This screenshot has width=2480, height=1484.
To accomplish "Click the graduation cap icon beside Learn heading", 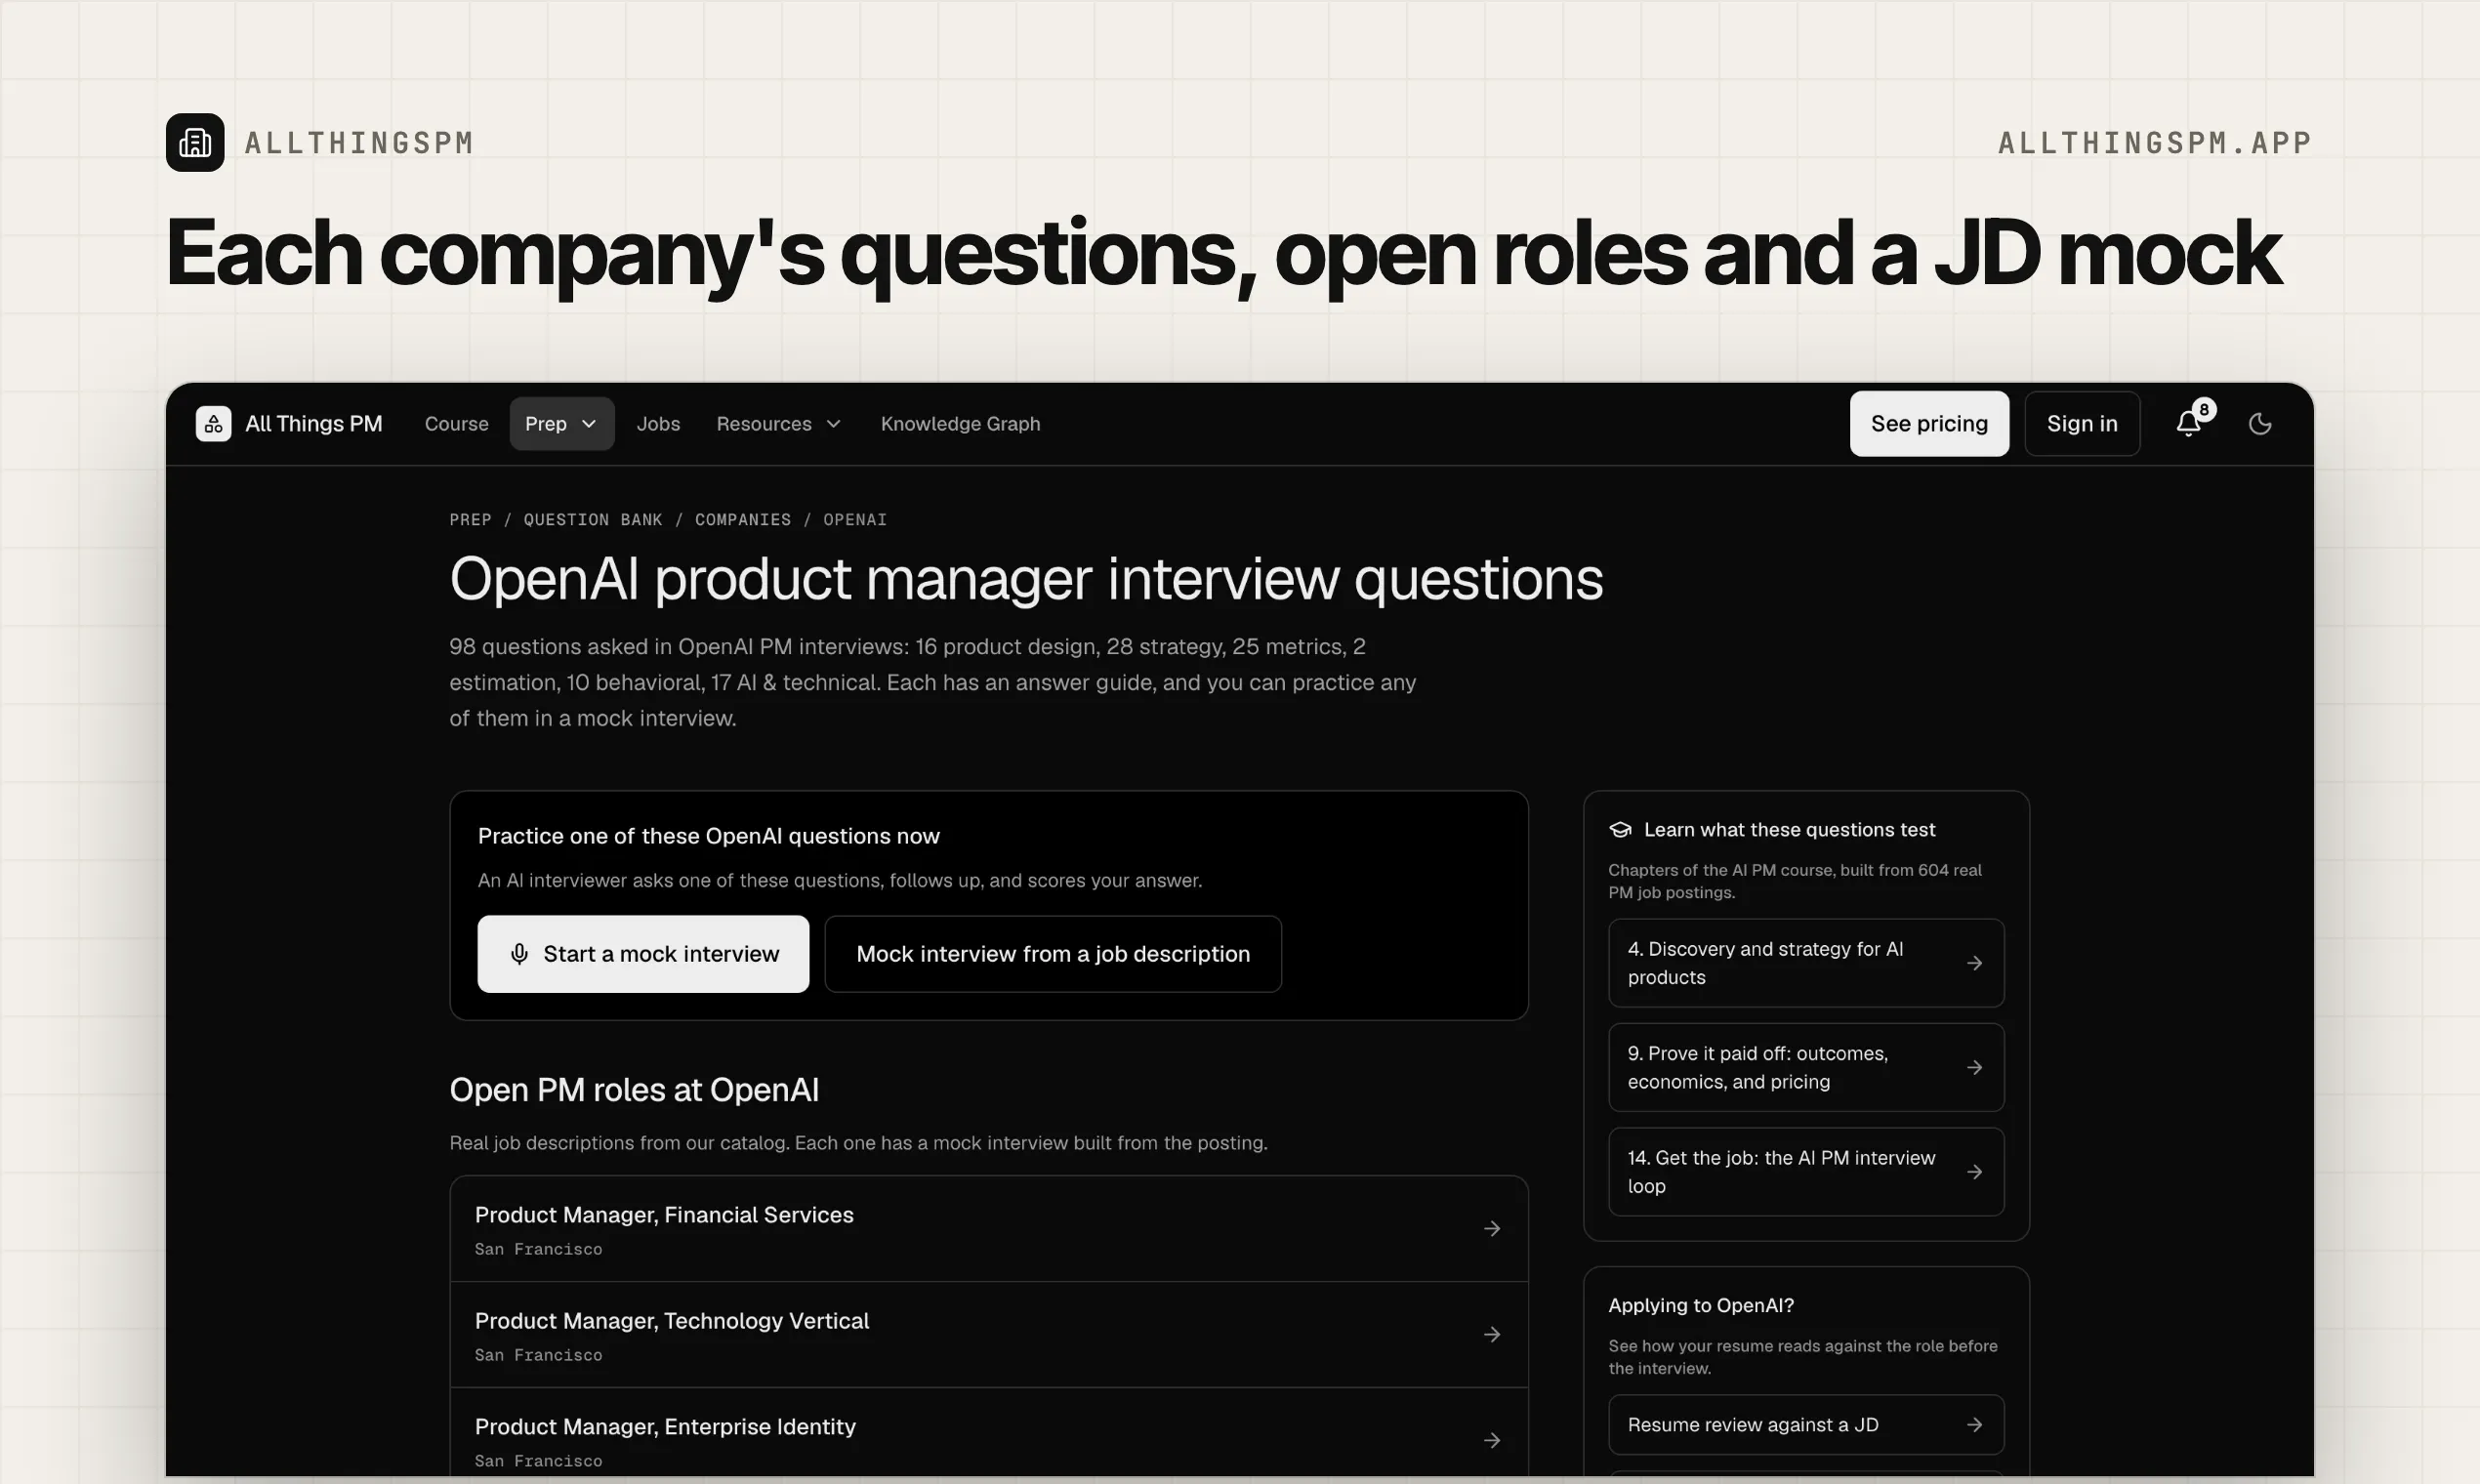I will click(1620, 830).
